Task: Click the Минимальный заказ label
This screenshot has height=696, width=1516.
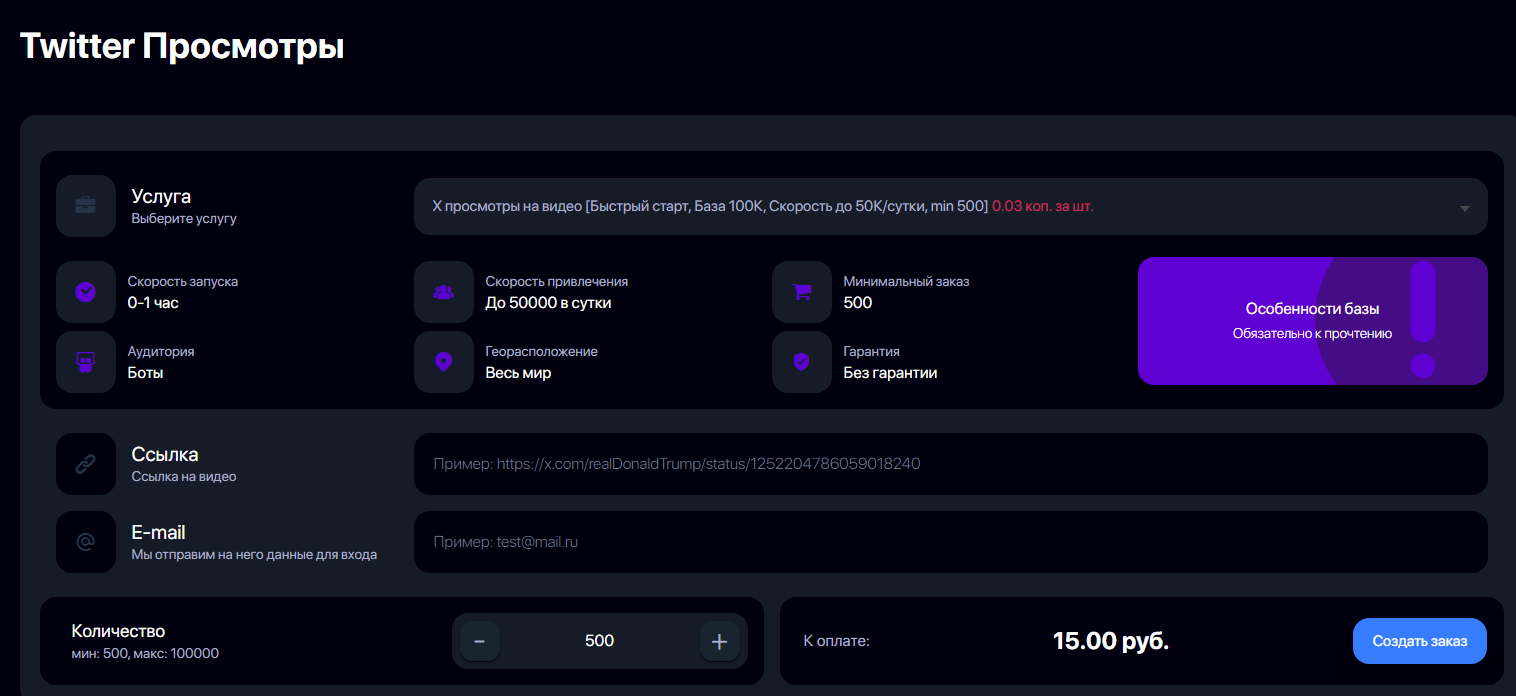Action: click(906, 281)
